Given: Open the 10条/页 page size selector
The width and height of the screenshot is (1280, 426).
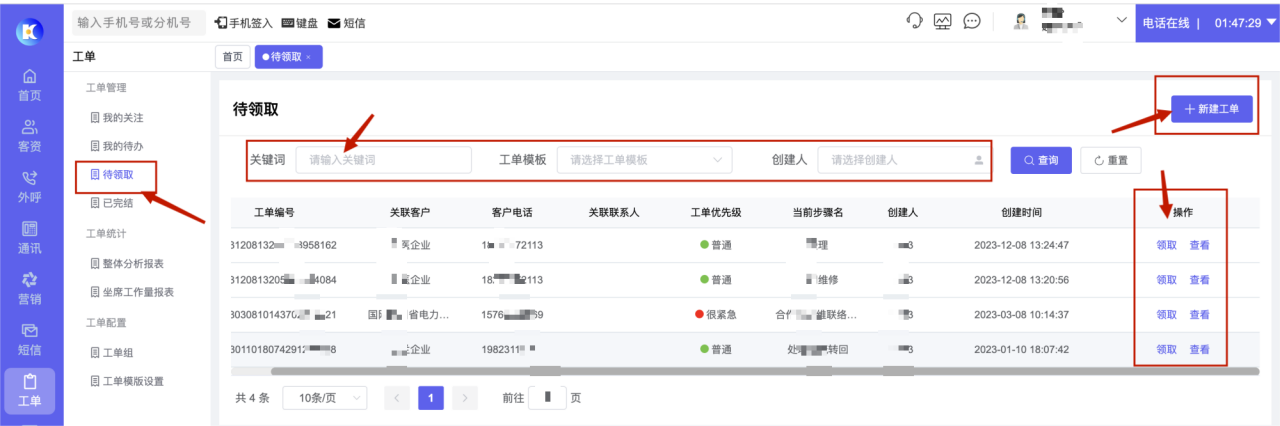Looking at the screenshot, I should click(324, 398).
